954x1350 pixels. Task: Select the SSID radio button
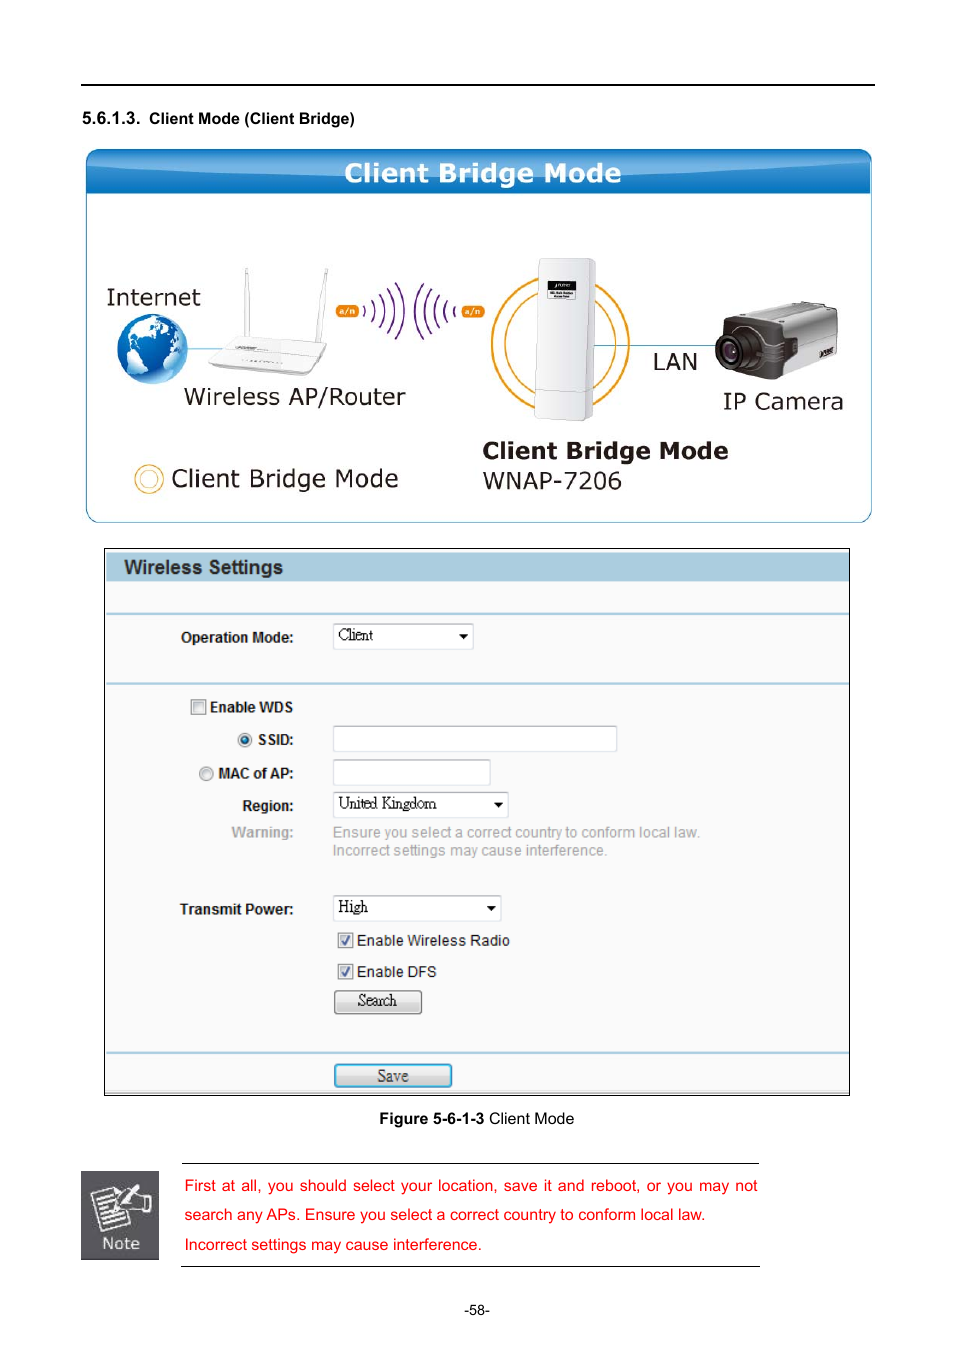245,740
